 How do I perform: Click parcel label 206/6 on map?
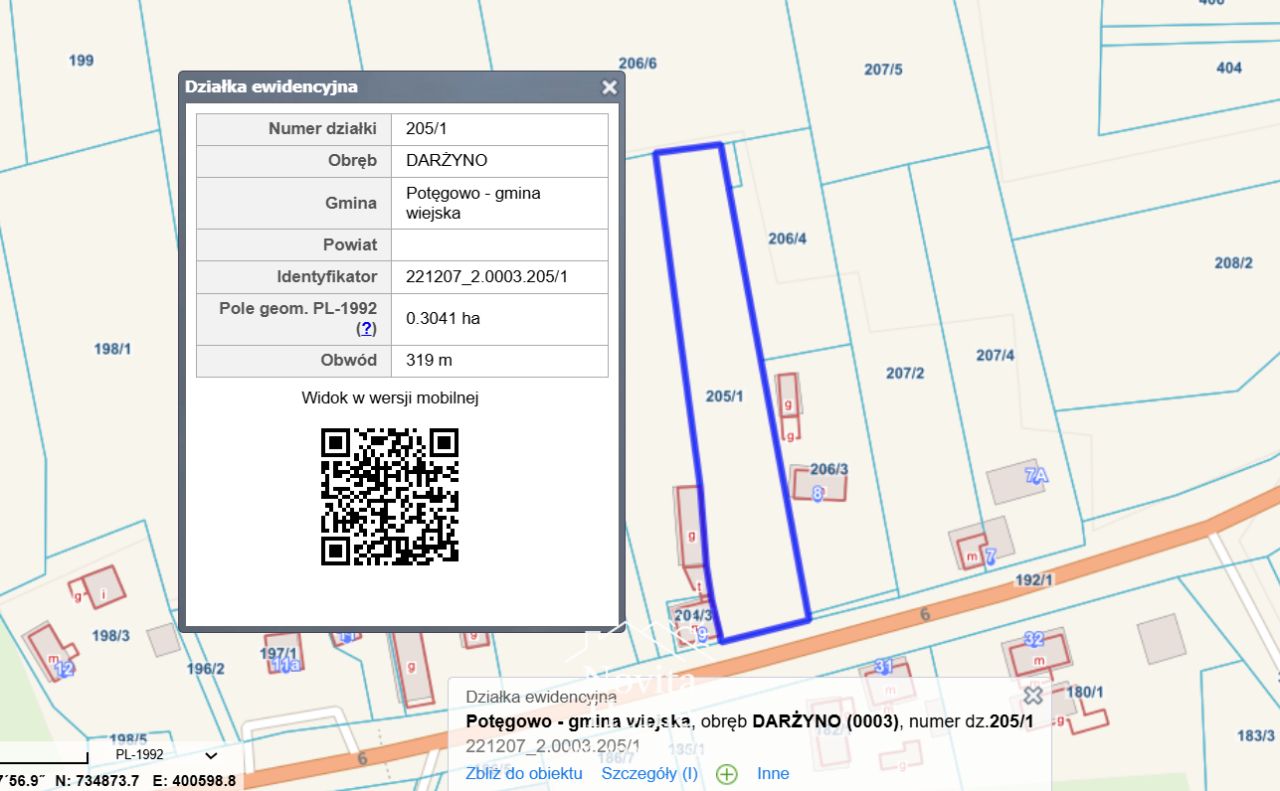click(638, 63)
